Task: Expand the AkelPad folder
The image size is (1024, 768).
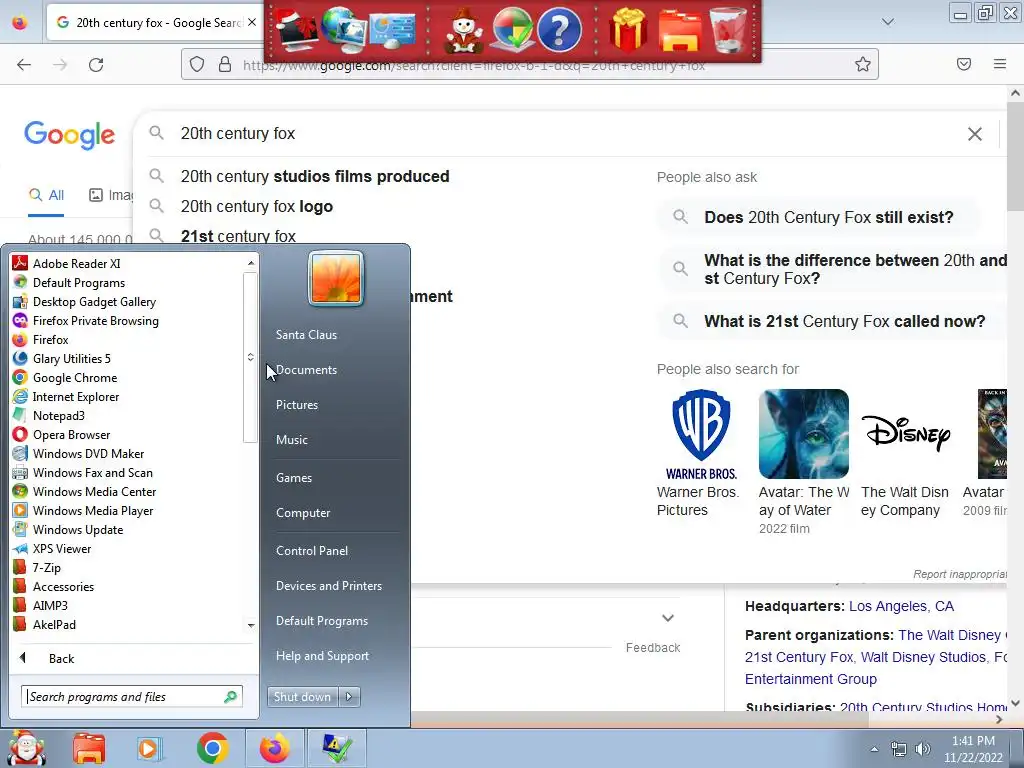Action: [x=44, y=624]
